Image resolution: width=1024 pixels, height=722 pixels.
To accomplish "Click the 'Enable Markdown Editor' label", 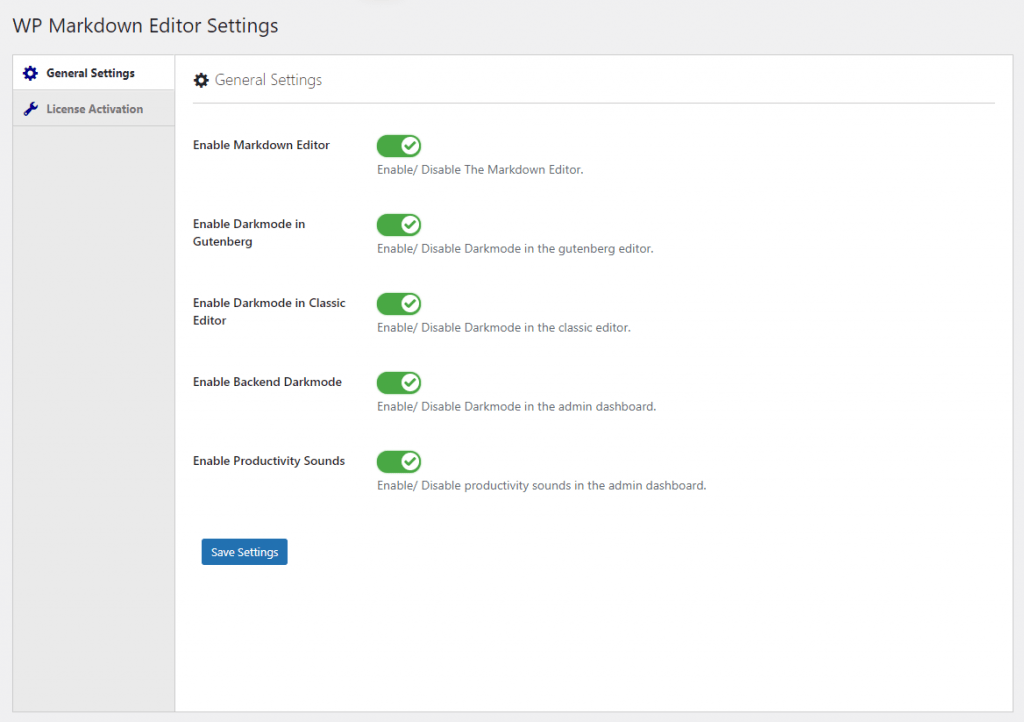I will 261,145.
